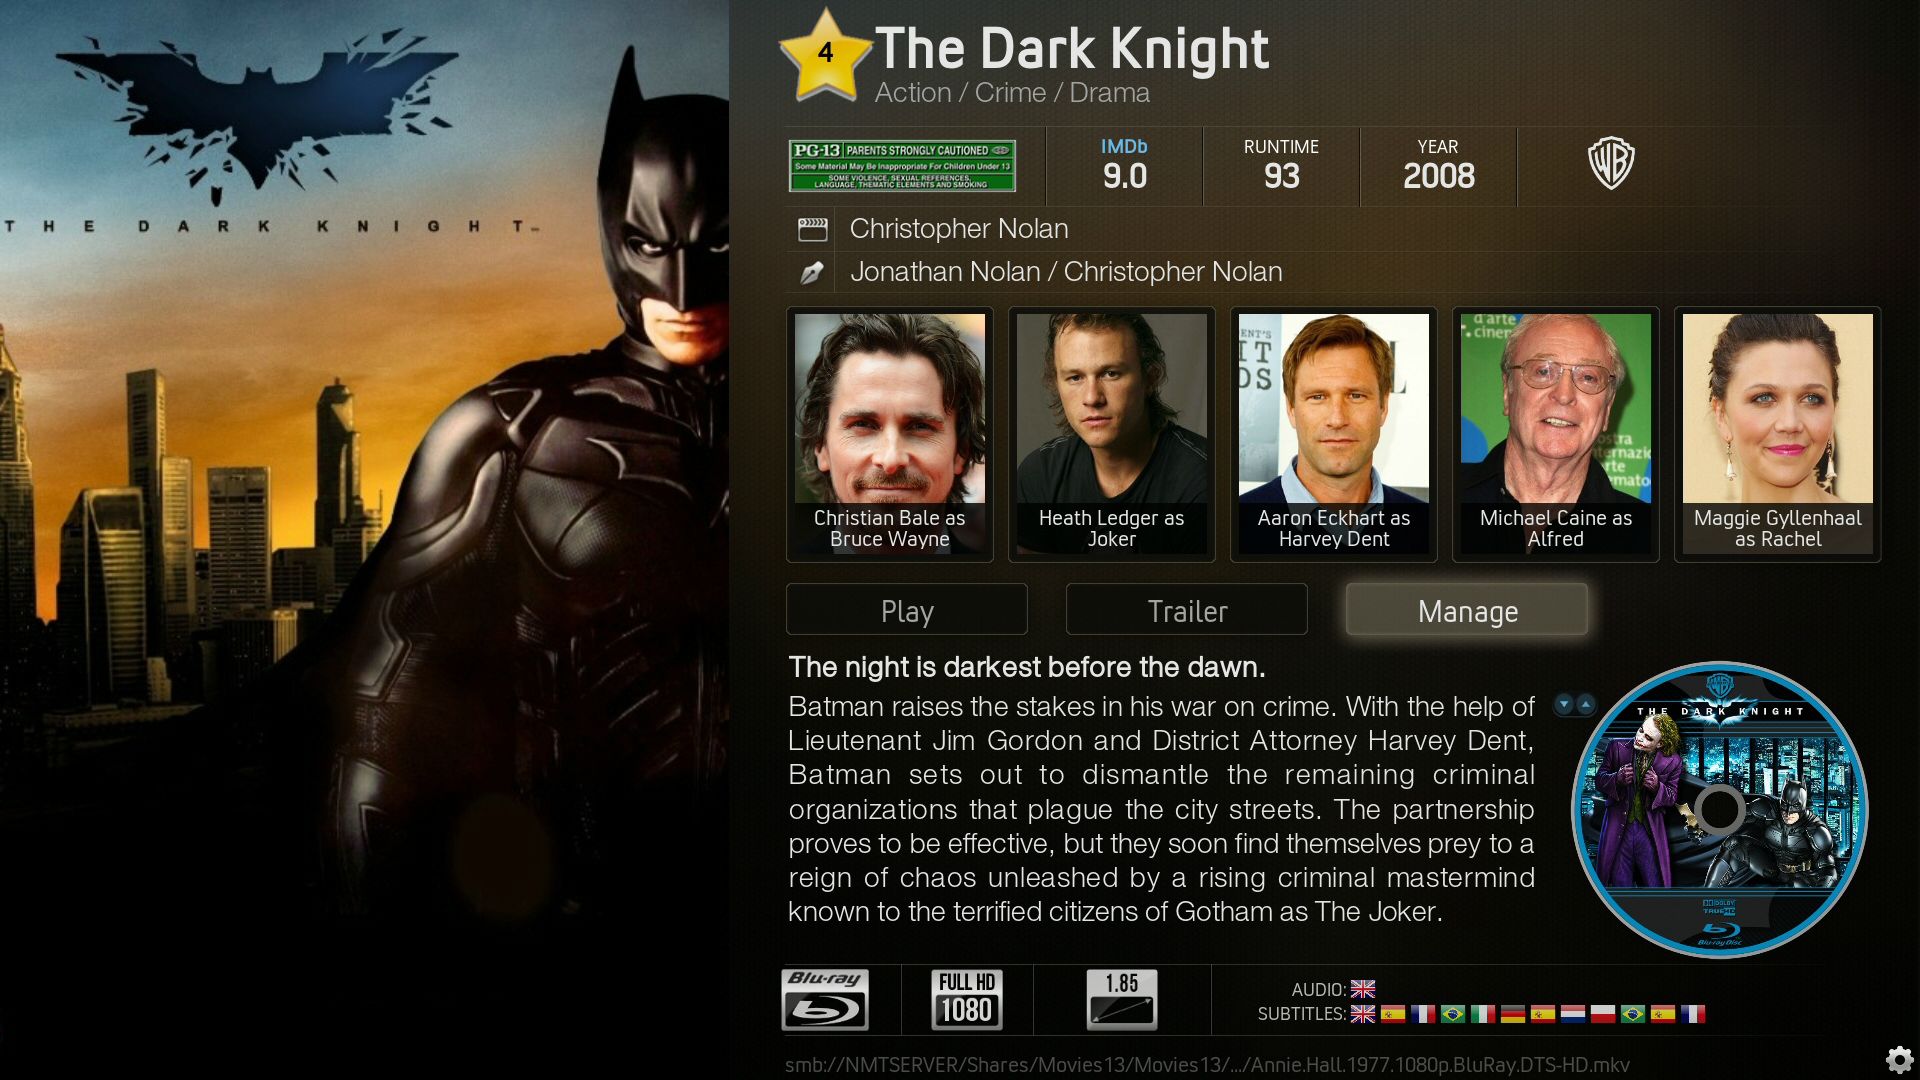Click the Full HD 1080 resolution icon
Screen dimensions: 1920x1080
(967, 999)
